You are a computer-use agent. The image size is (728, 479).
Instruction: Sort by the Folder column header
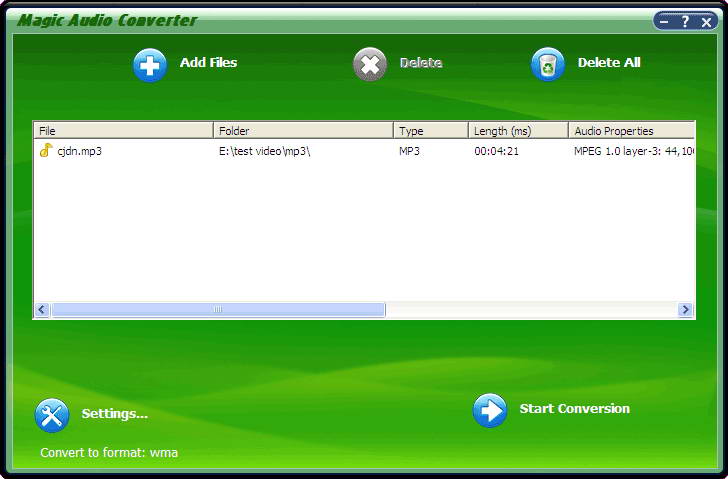(303, 131)
